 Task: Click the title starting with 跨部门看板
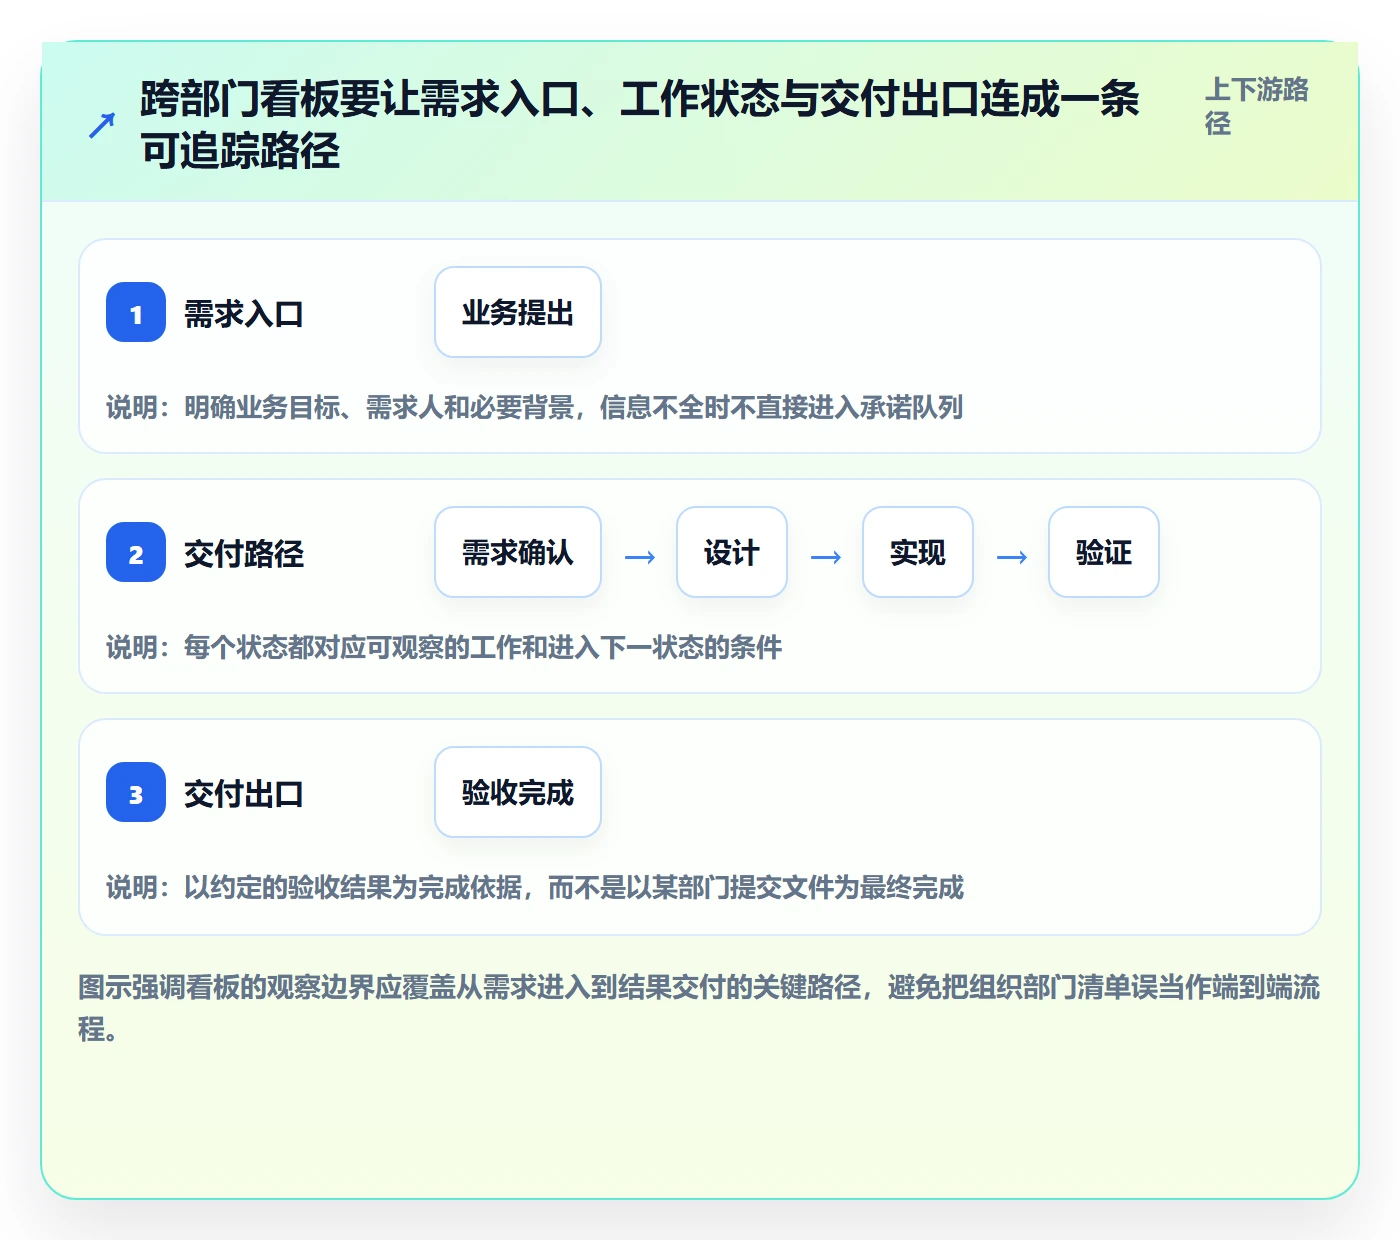(x=640, y=125)
